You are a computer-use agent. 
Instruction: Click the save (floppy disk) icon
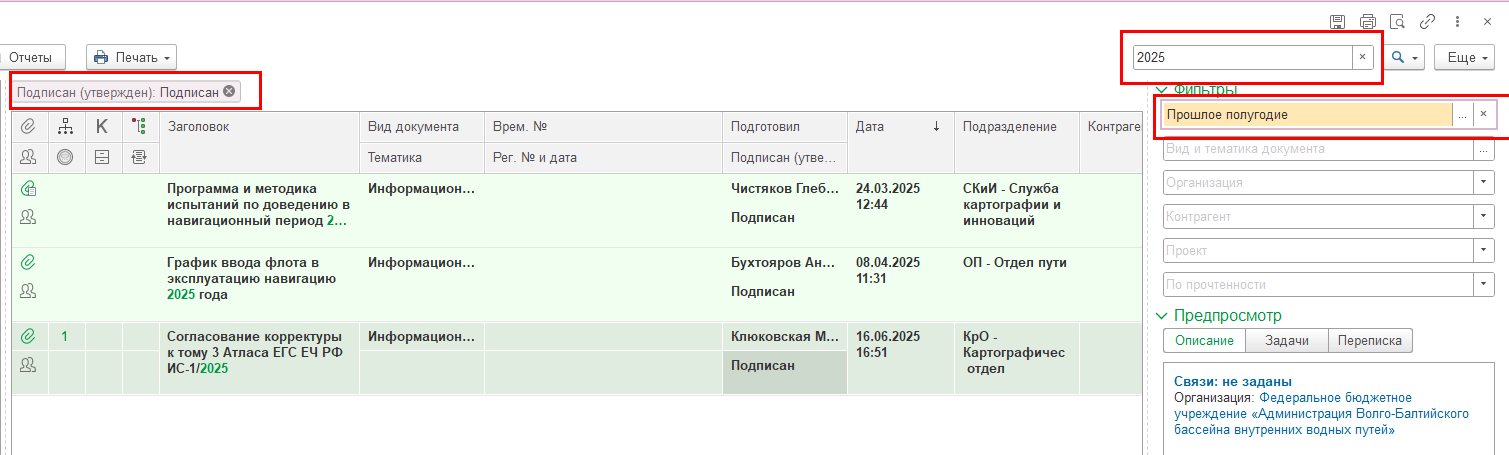point(1337,22)
